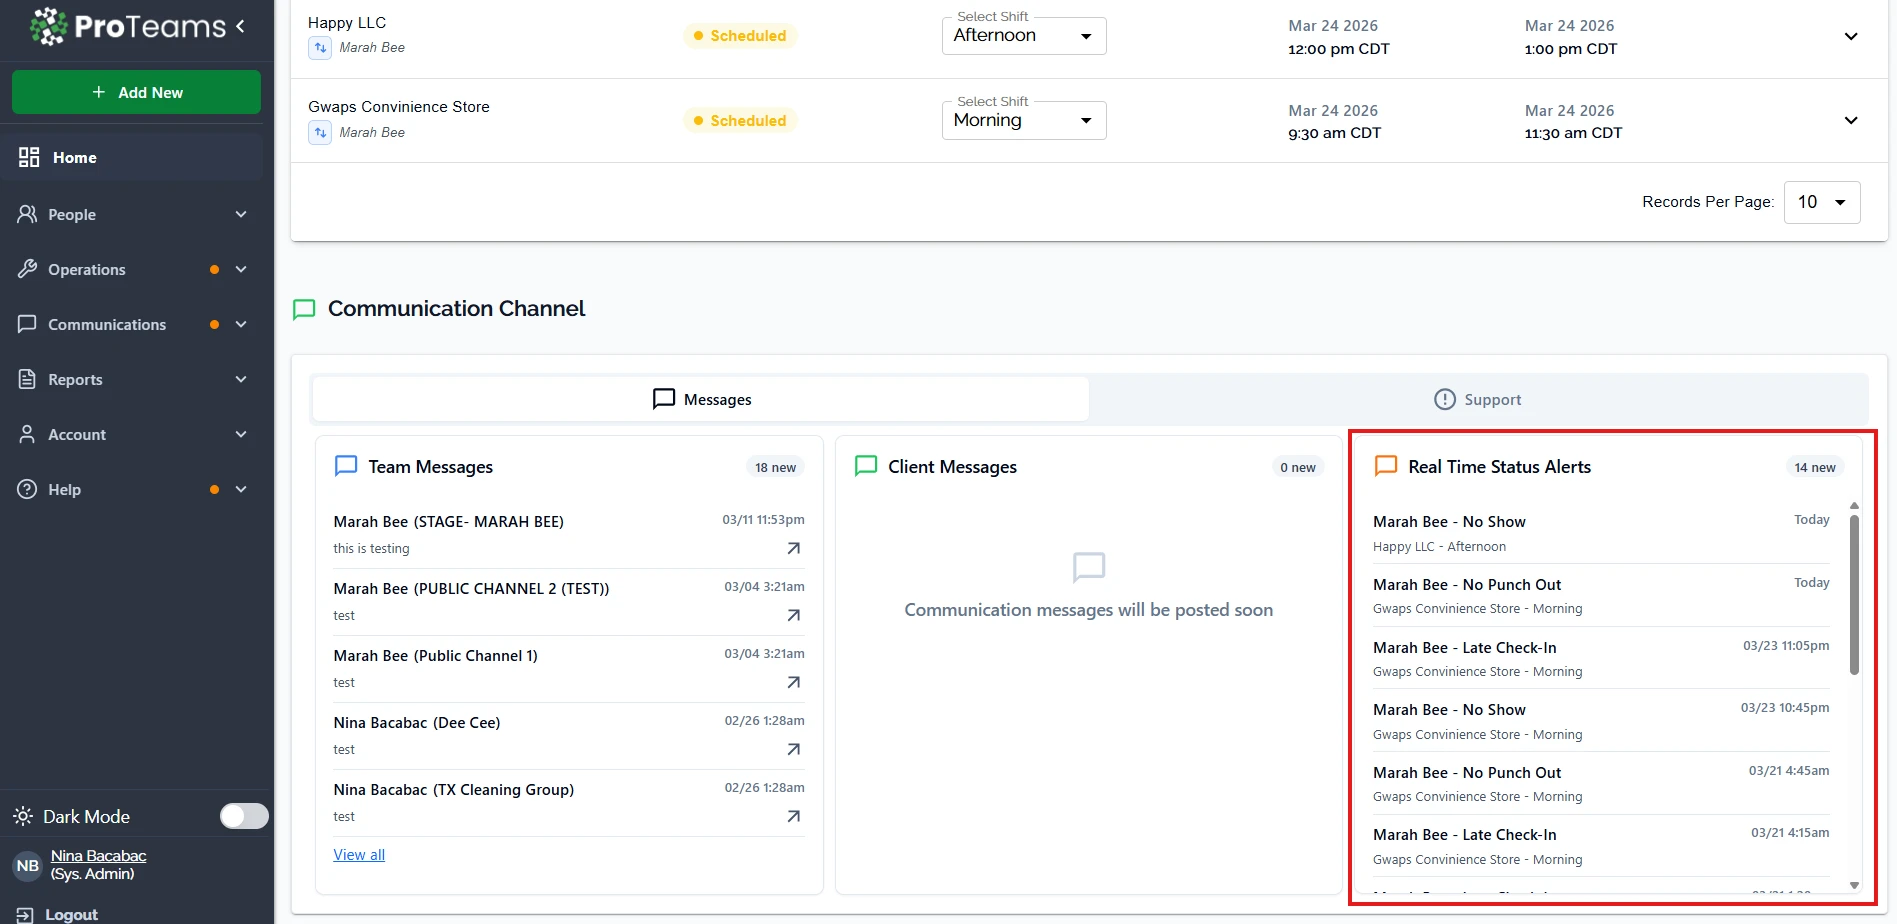Click the Real Time Status Alerts scrollbar
The height and width of the screenshot is (924, 1897).
[1854, 595]
